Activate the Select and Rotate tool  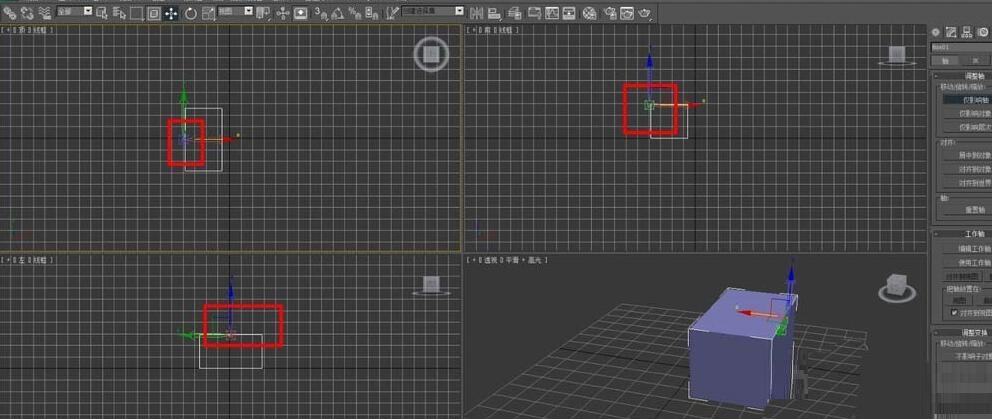(188, 13)
